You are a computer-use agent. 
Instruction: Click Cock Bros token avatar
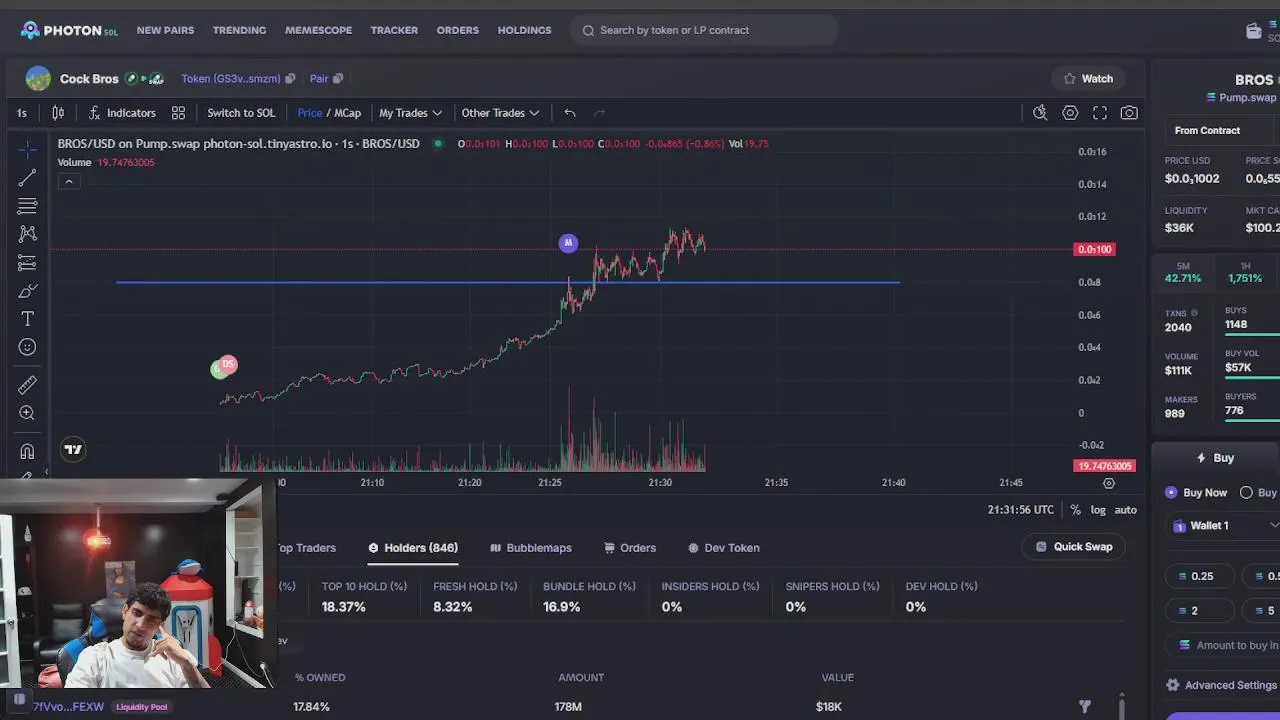tap(38, 78)
